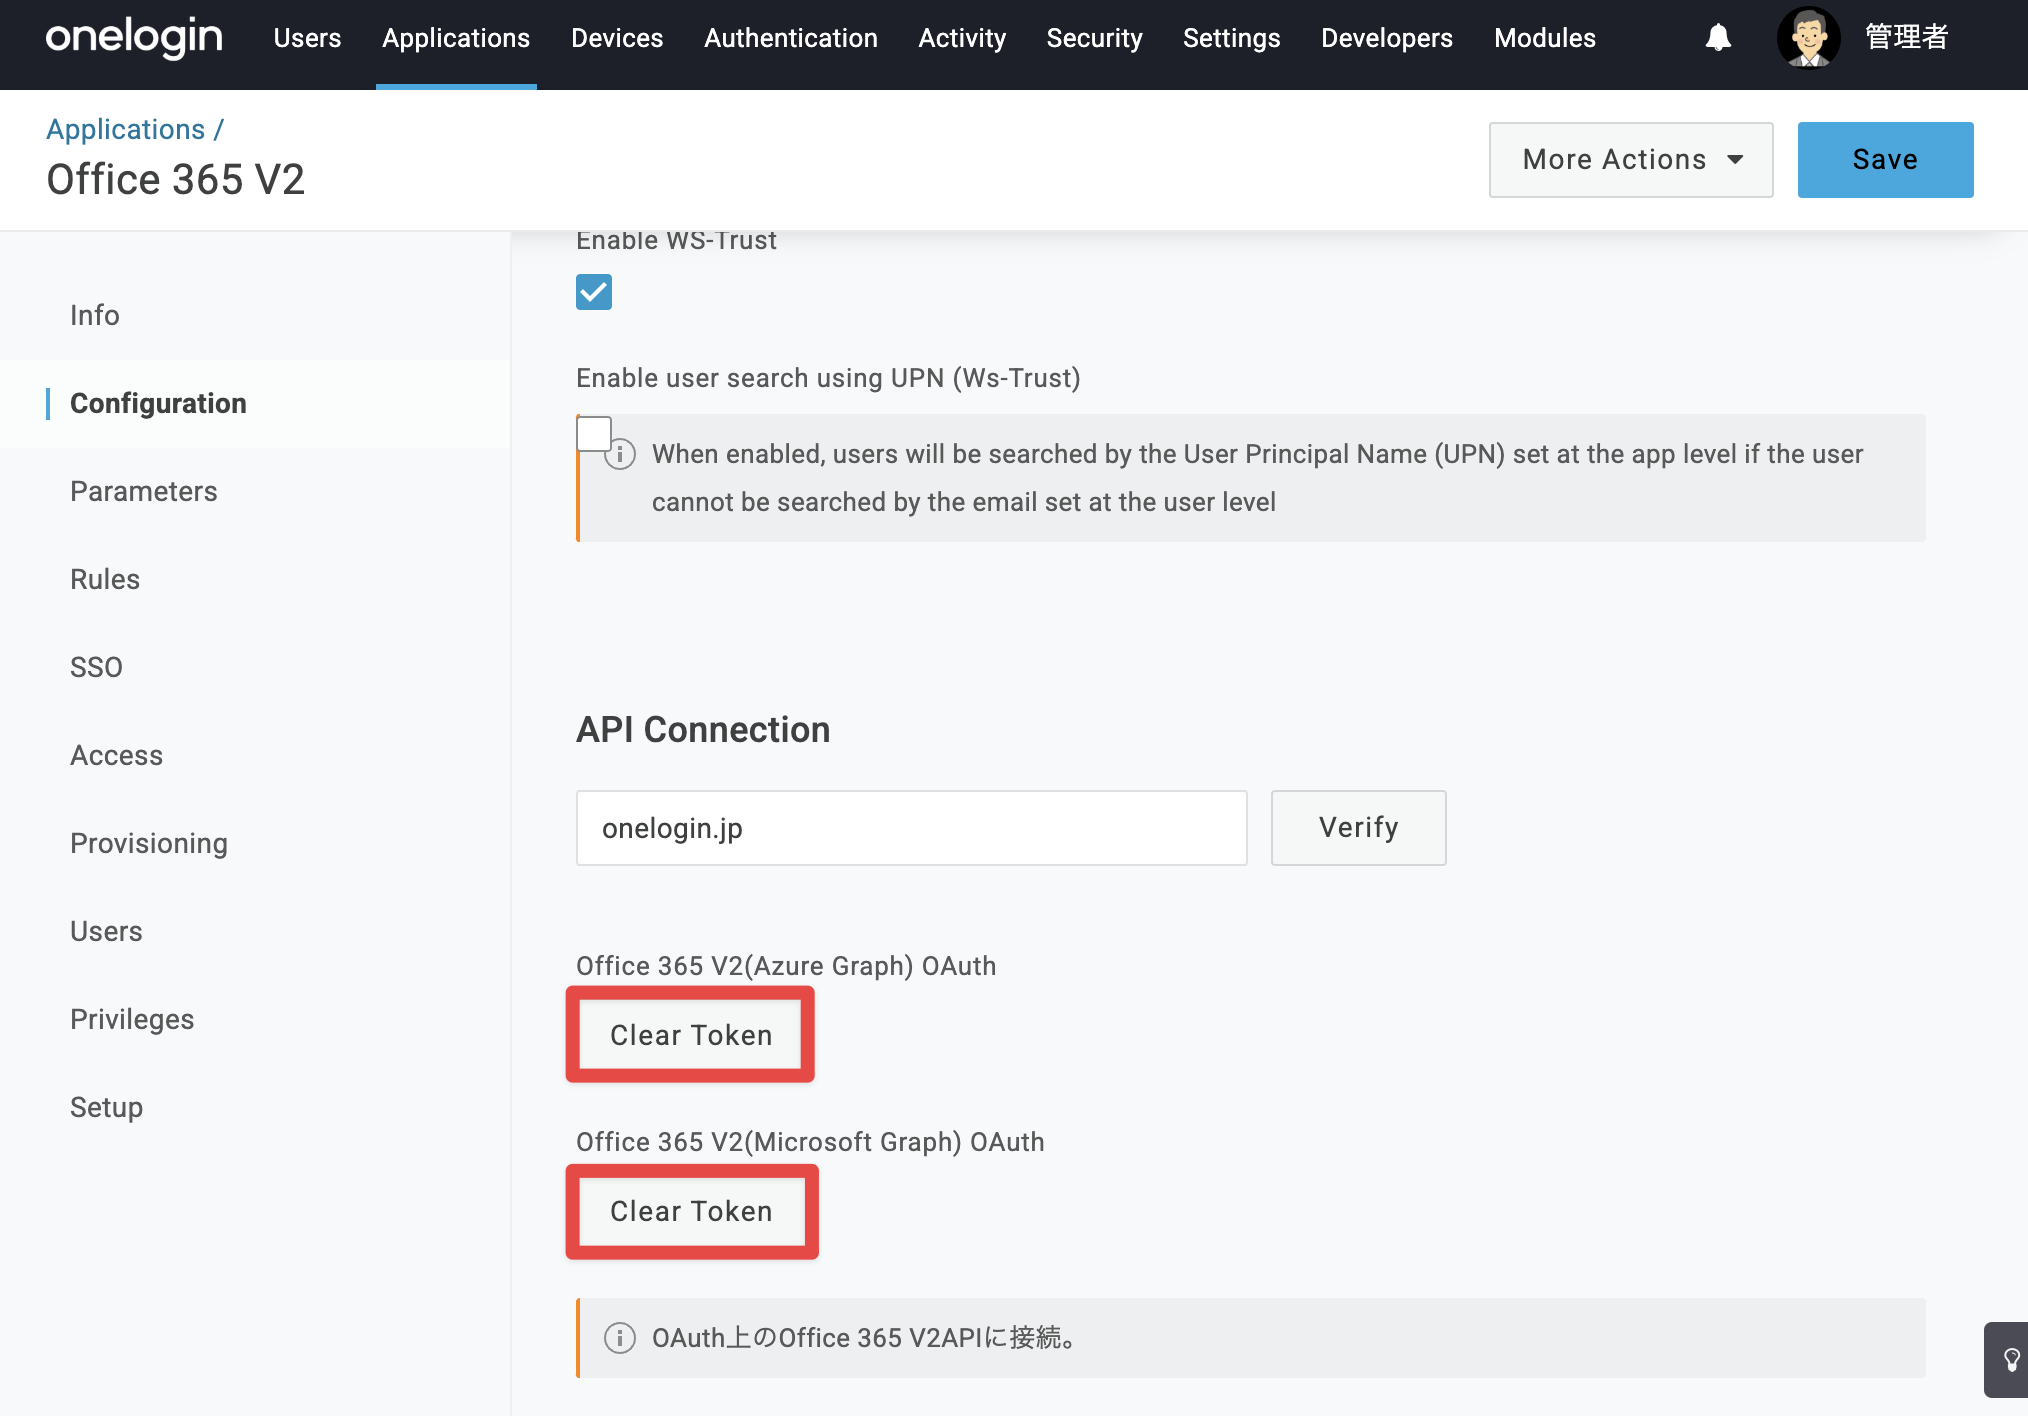Go to the Provisioning sidebar tab
The height and width of the screenshot is (1416, 2028).
[x=149, y=844]
